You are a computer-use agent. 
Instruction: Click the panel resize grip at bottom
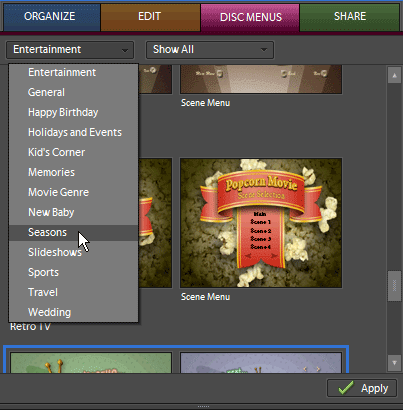[203, 407]
